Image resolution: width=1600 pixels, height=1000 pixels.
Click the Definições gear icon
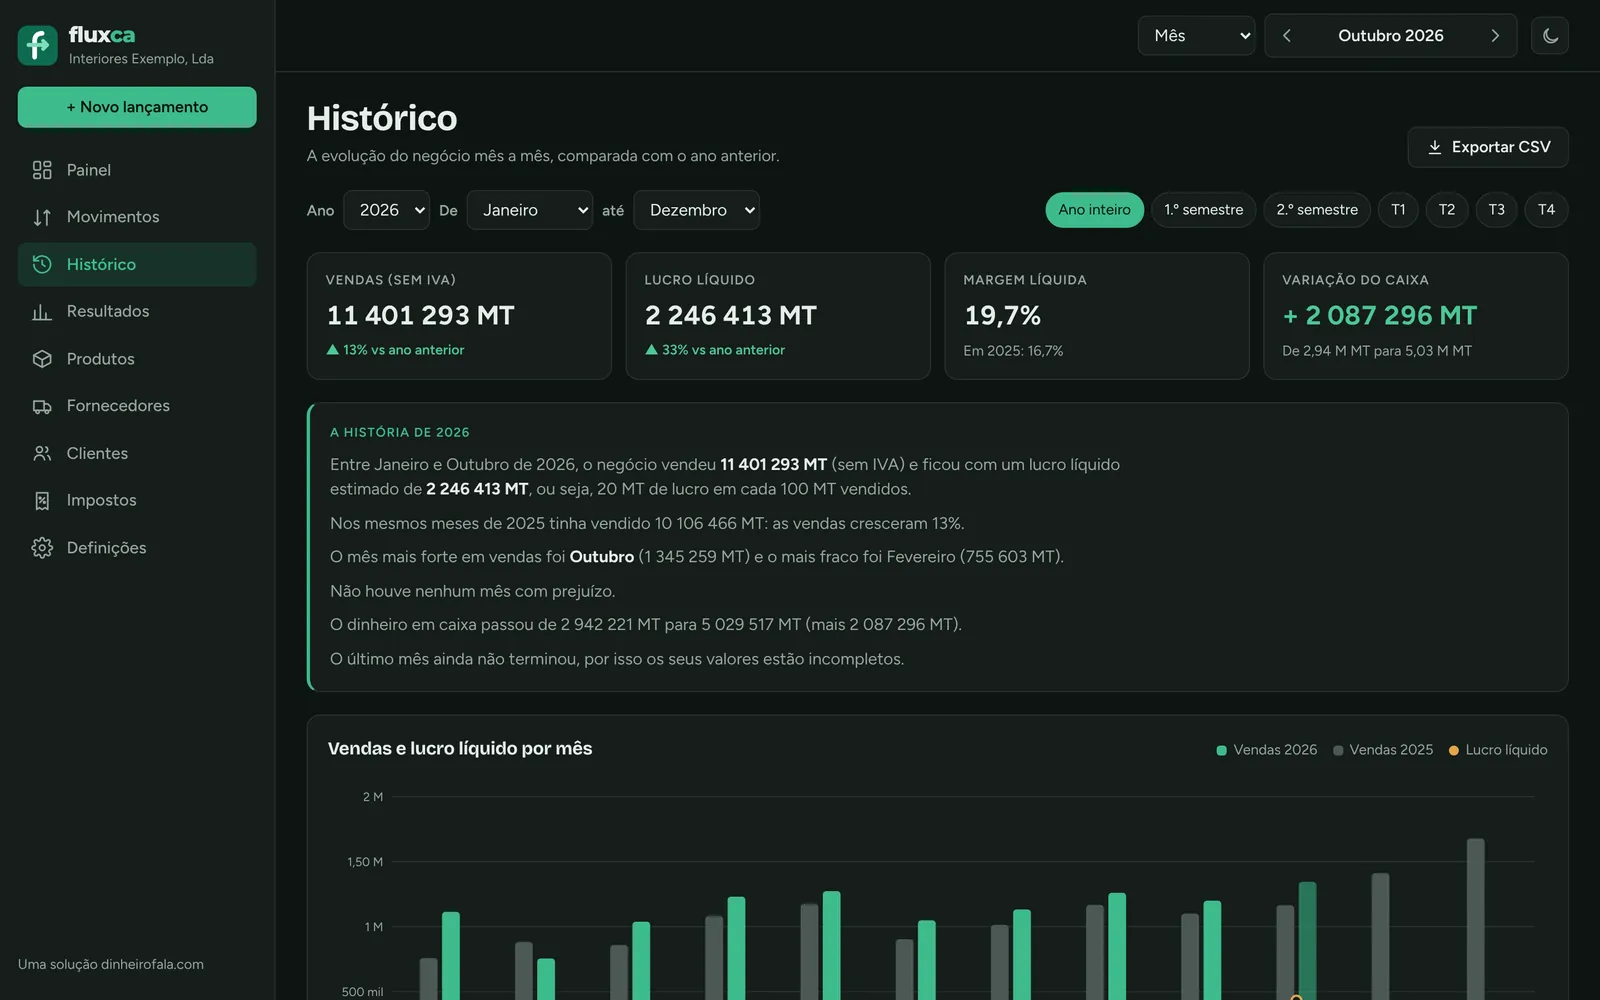coord(42,548)
